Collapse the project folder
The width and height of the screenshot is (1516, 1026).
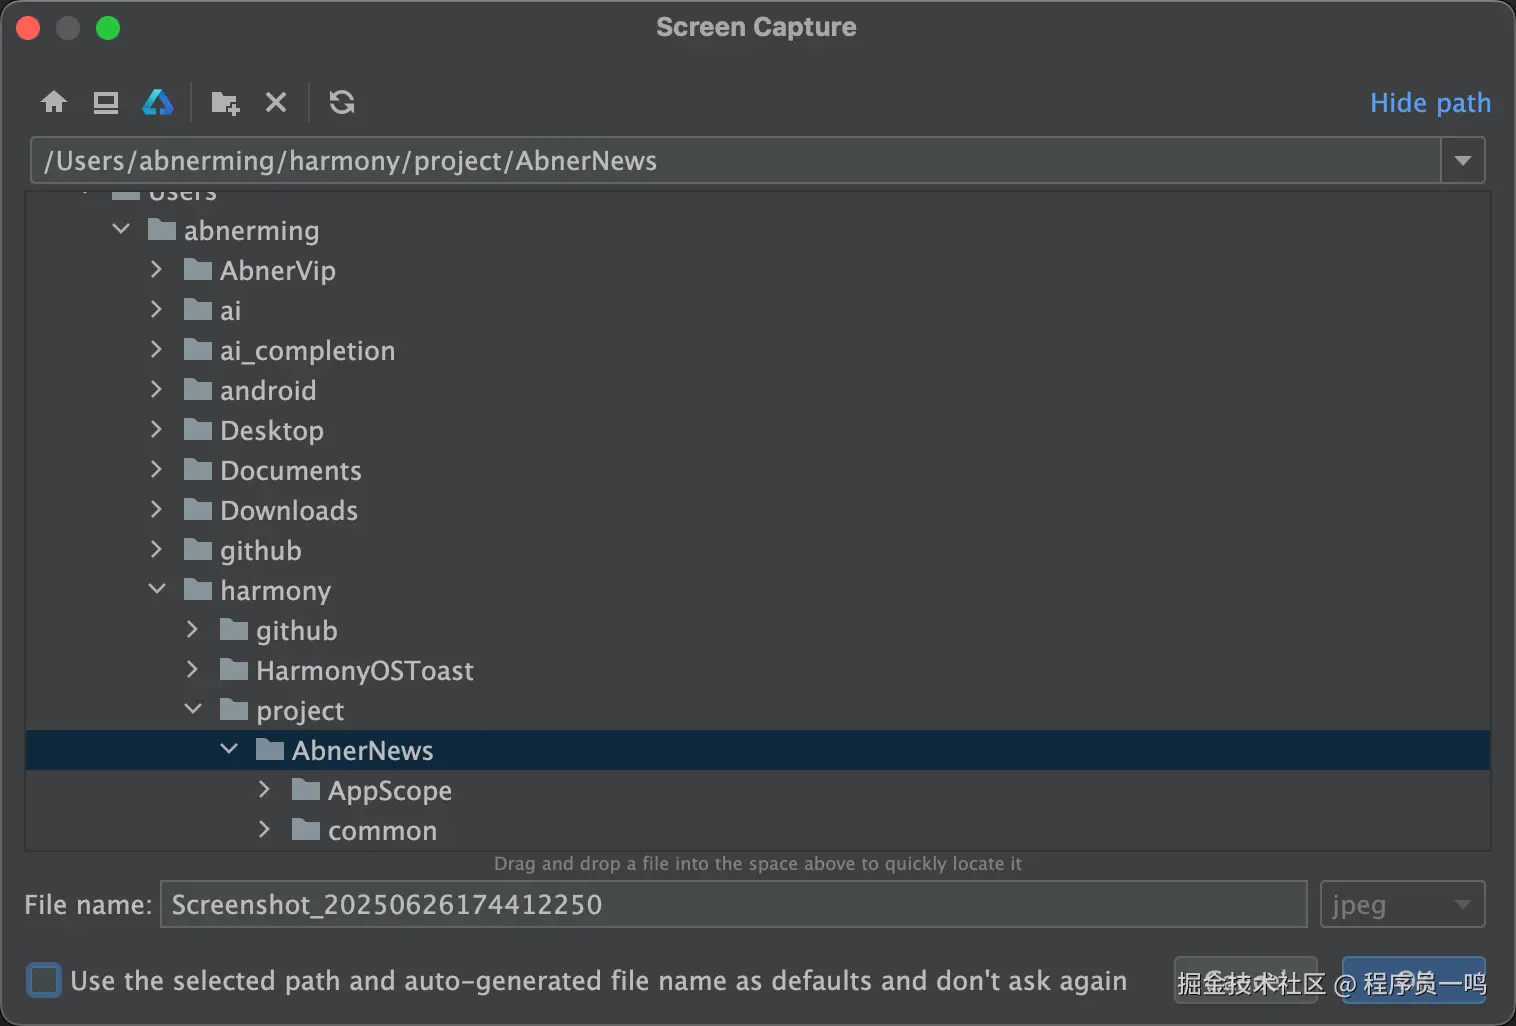(x=193, y=709)
